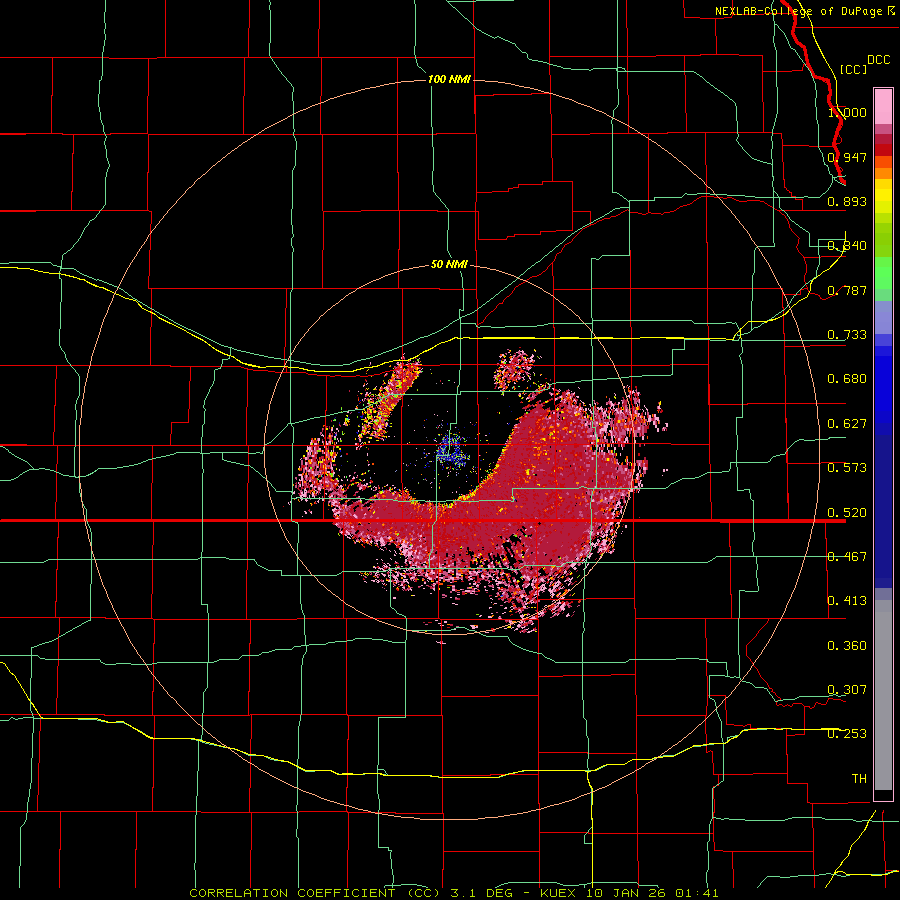
Task: Click the 0.840 color scale value
Action: [x=847, y=246]
